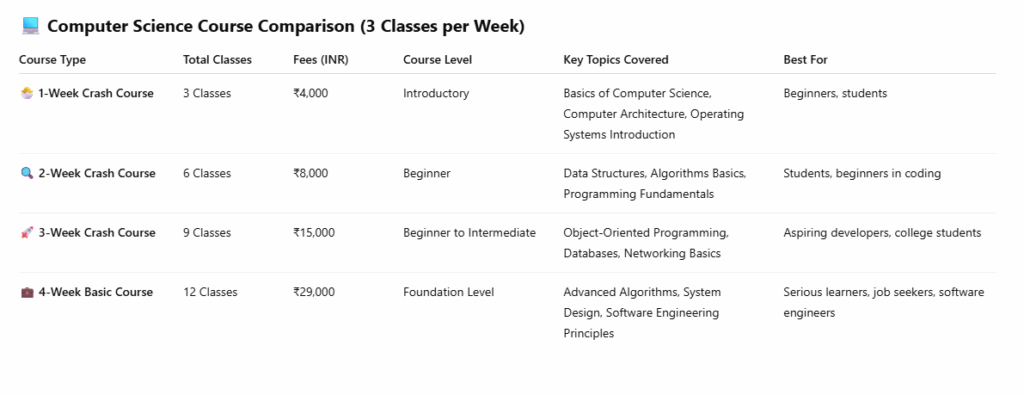Viewport: 1024px width, 395px height.
Task: Select the Best For column header
Action: [x=805, y=60]
